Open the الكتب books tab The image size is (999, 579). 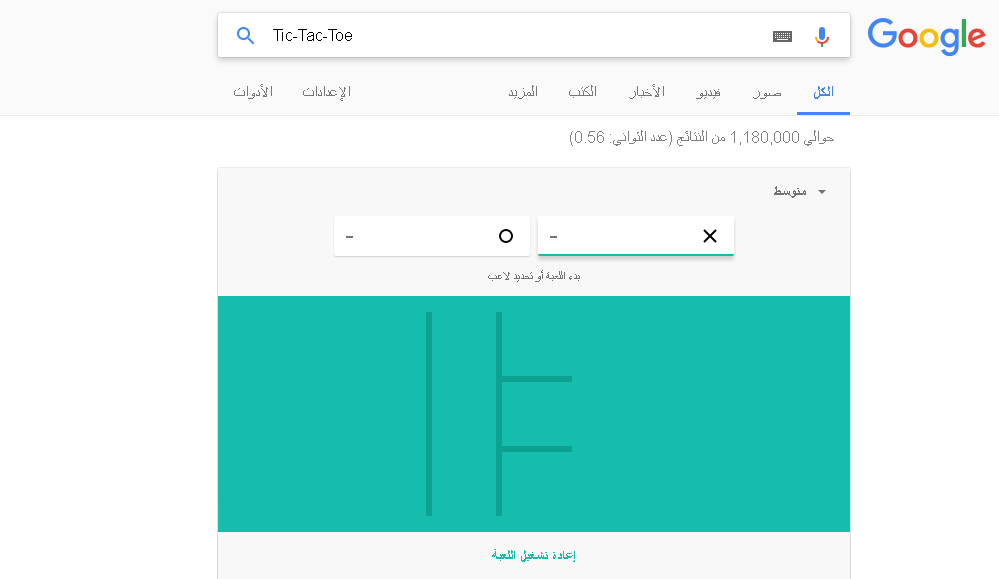click(583, 92)
